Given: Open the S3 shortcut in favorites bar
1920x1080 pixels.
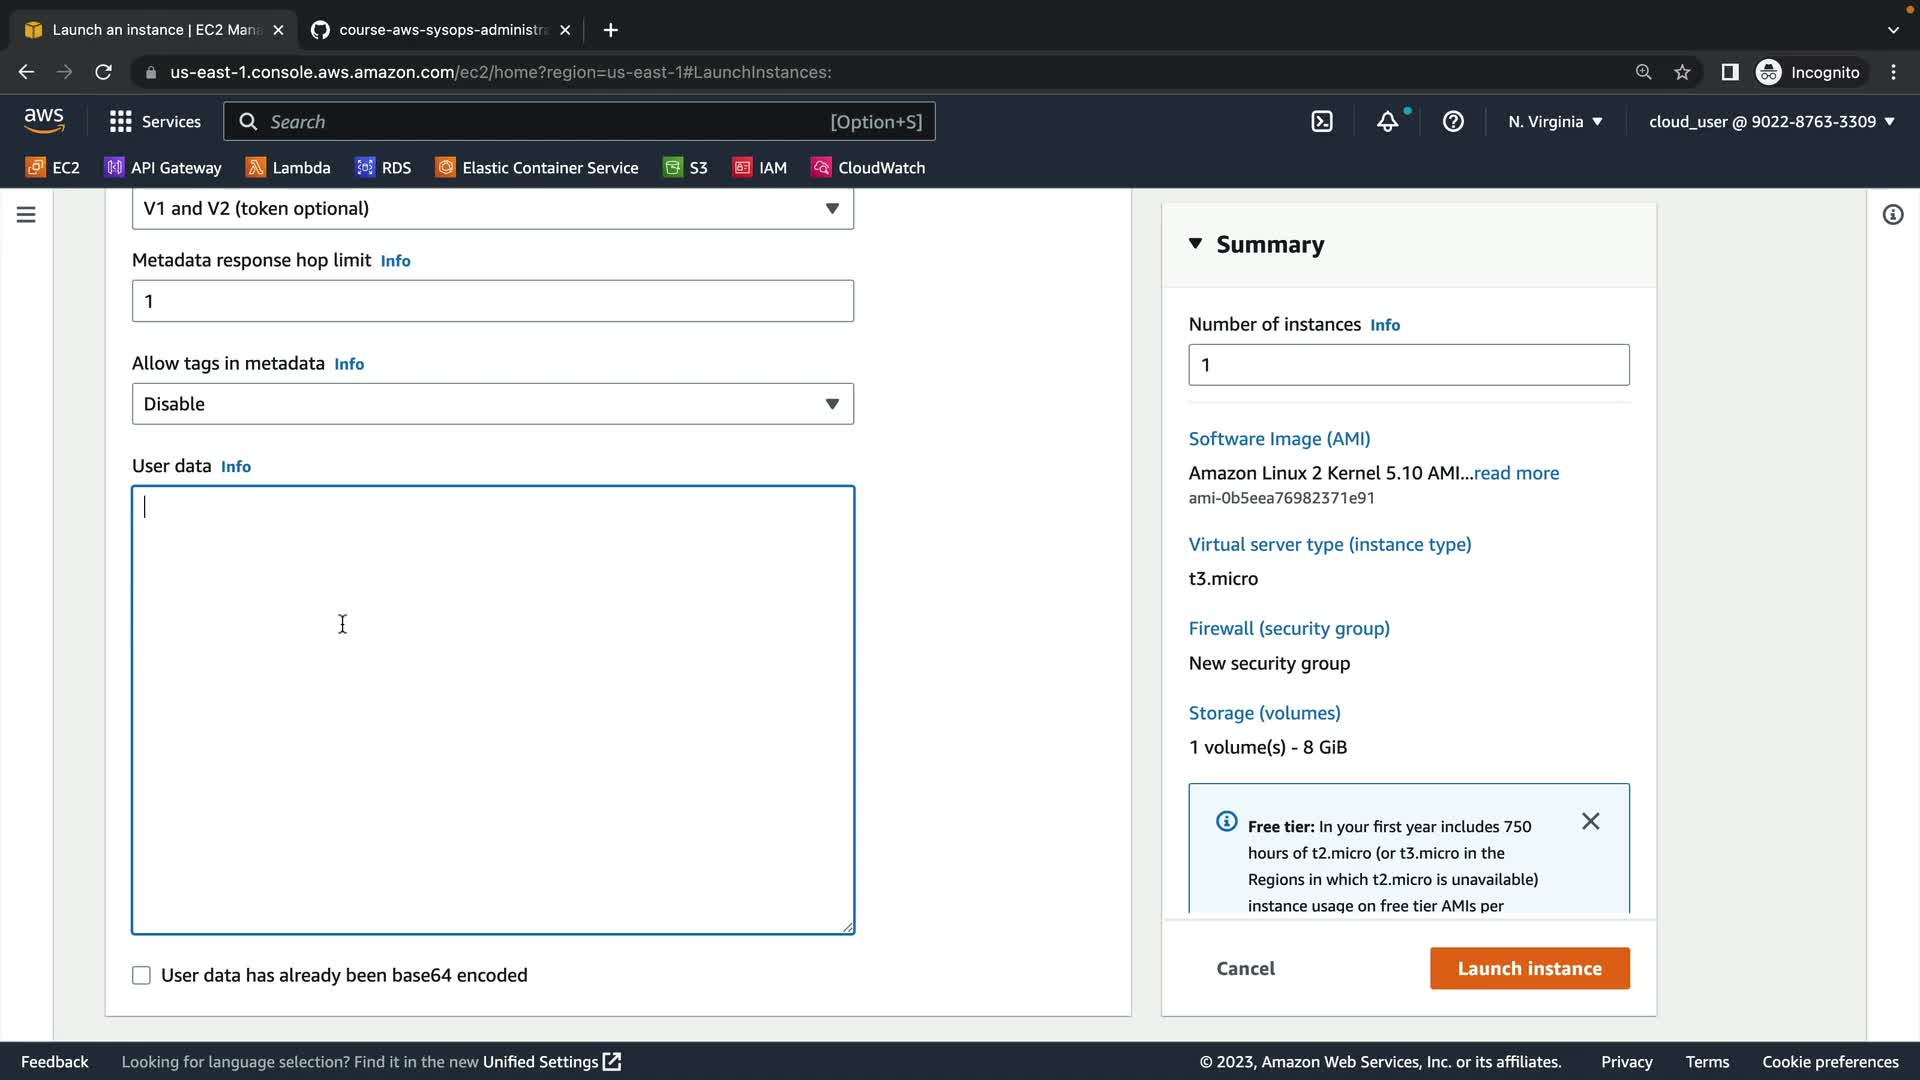Looking at the screenshot, I should click(x=686, y=168).
